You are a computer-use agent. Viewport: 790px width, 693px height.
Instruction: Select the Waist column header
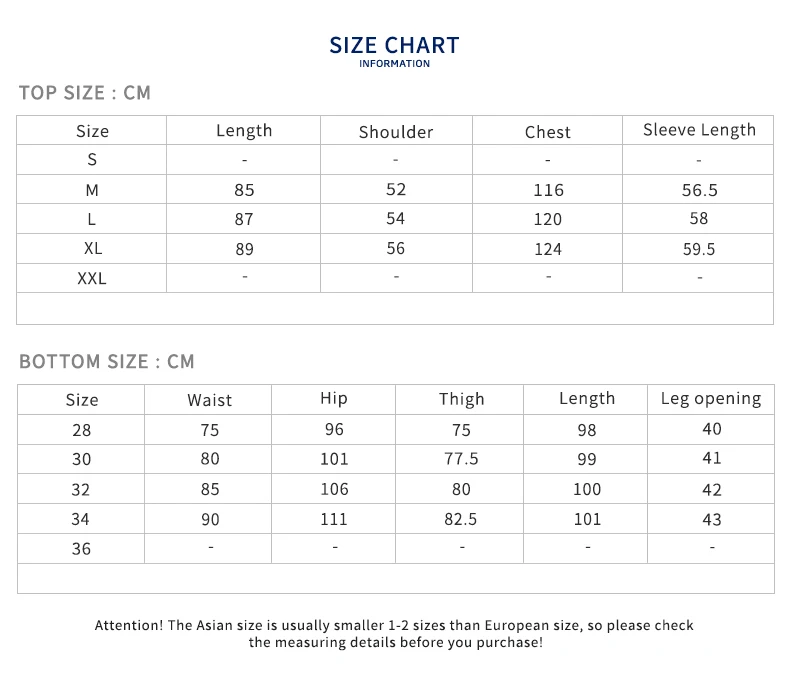point(210,400)
